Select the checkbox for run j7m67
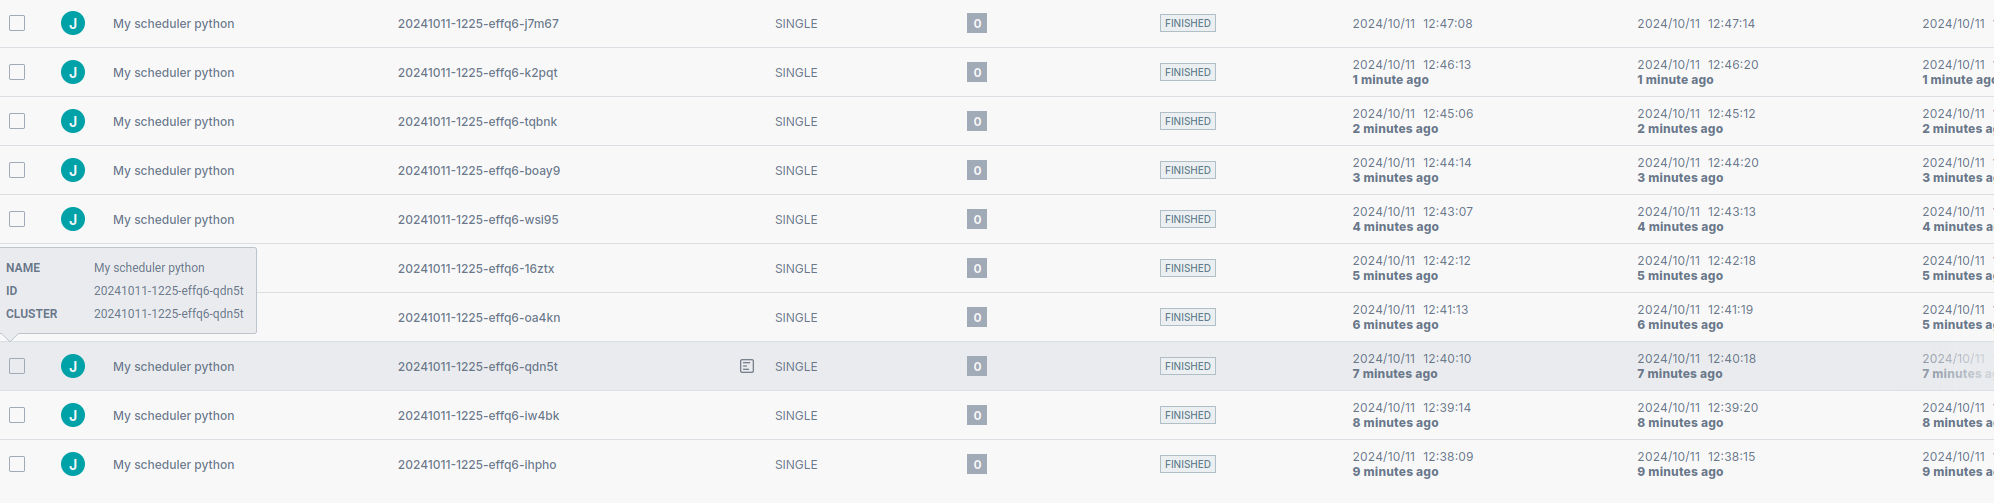This screenshot has width=1994, height=503. (x=17, y=23)
